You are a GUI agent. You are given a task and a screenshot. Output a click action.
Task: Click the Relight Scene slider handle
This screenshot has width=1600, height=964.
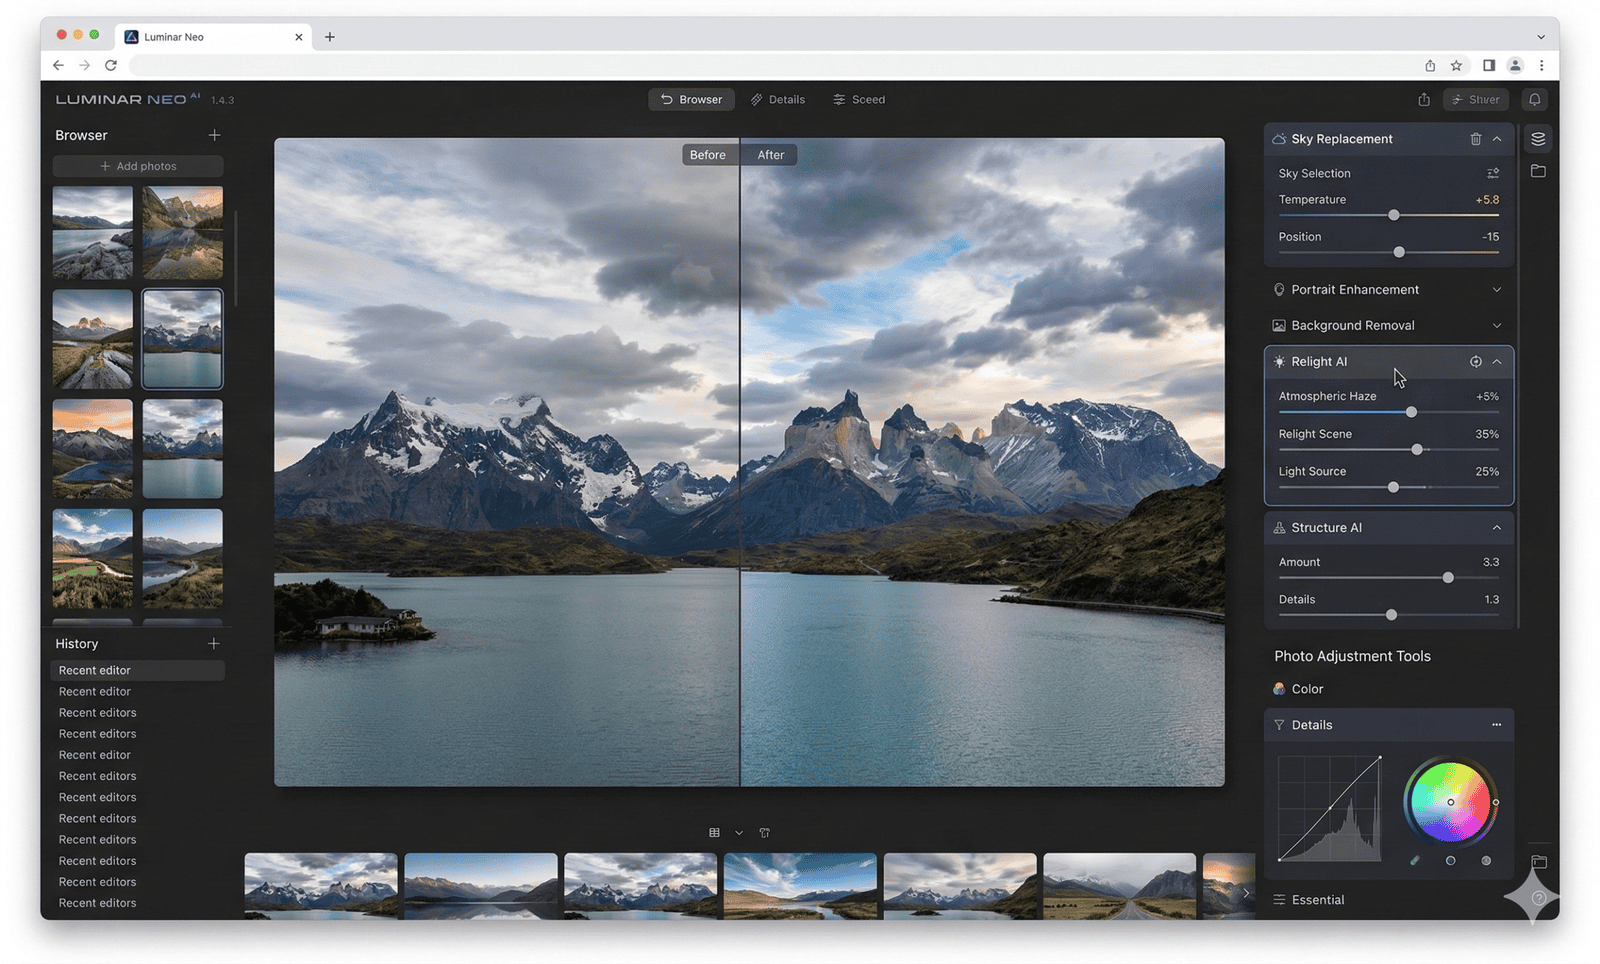pyautogui.click(x=1417, y=450)
